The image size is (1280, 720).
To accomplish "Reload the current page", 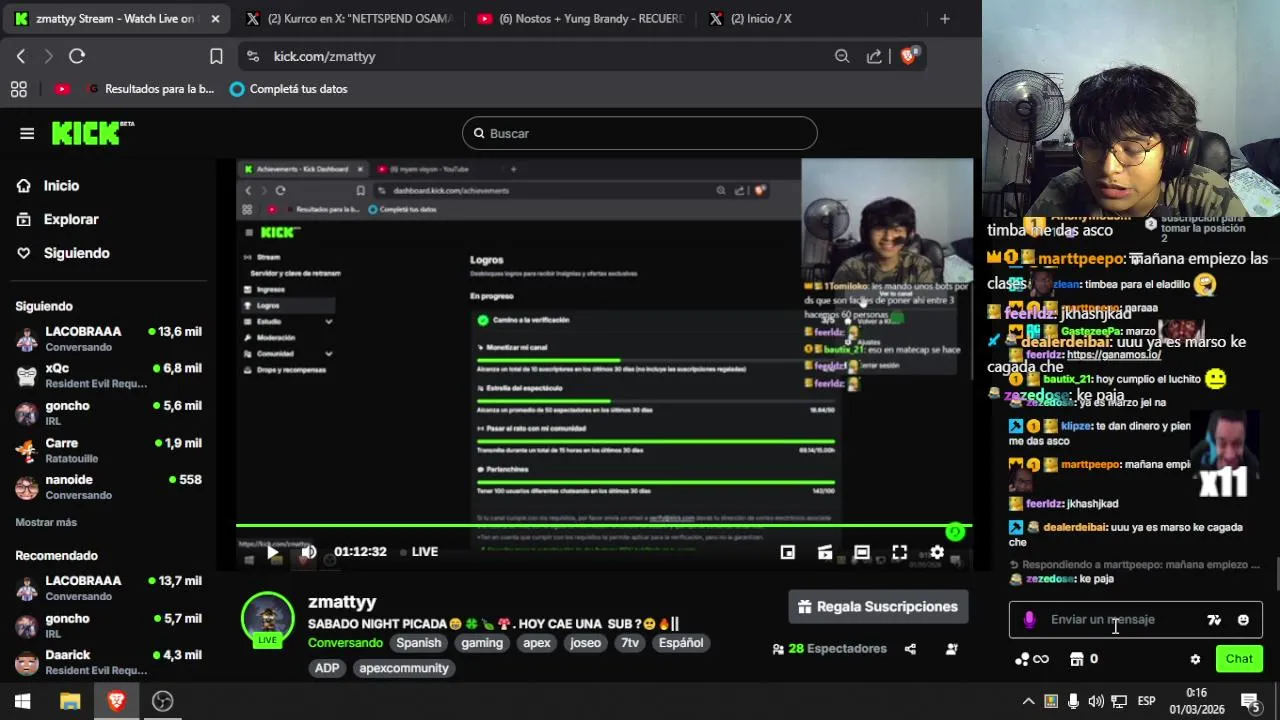I will tap(77, 56).
